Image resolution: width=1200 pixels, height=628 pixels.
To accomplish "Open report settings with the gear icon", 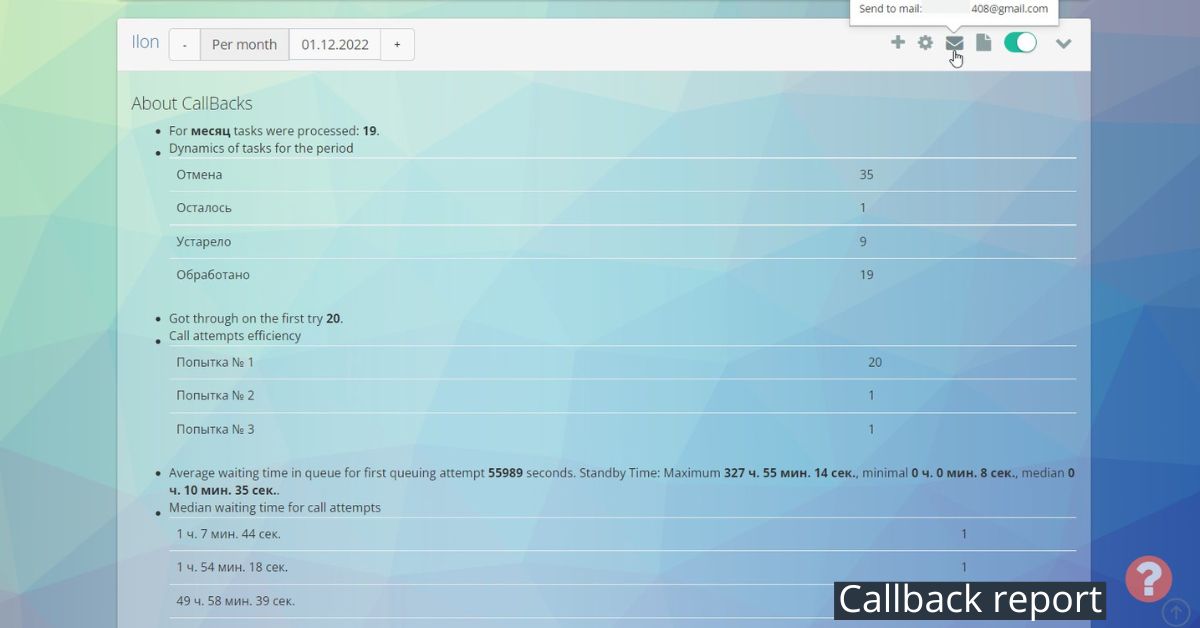I will (x=925, y=43).
